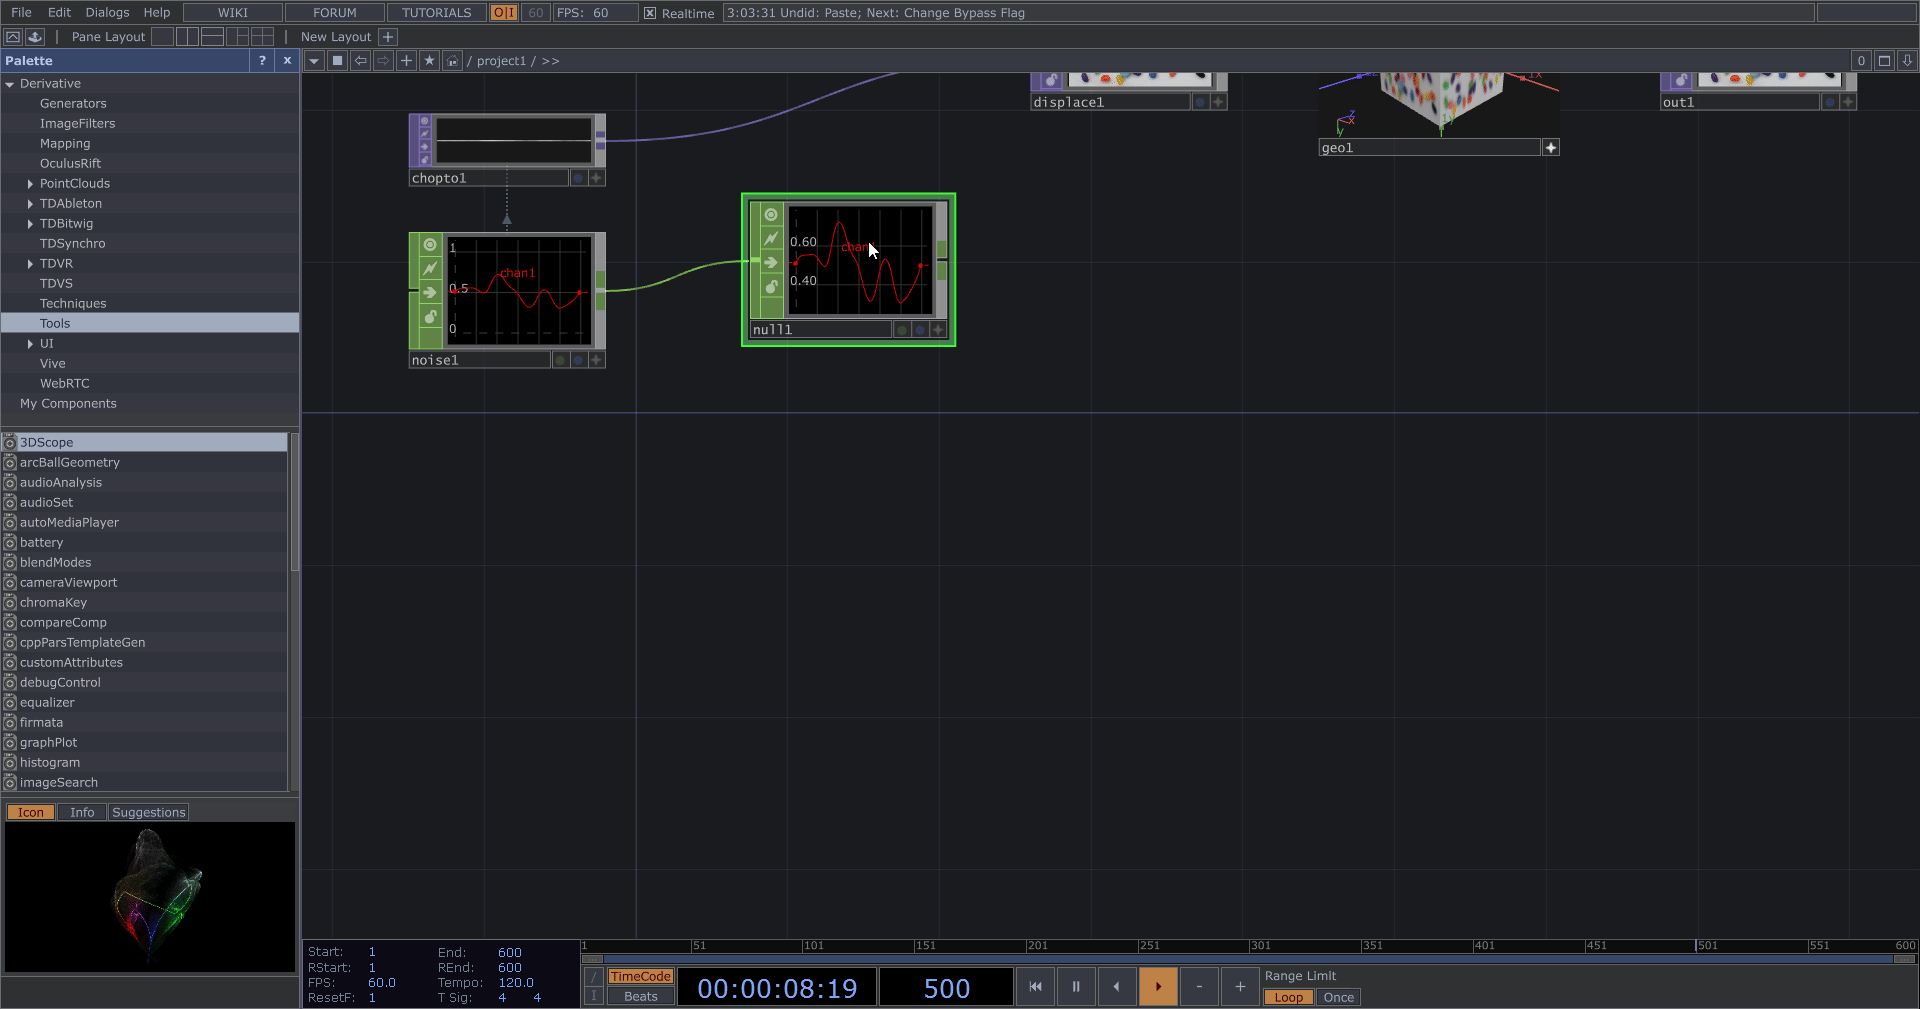Open Palette help question mark
Viewport: 1920px width, 1009px height.
(x=262, y=61)
